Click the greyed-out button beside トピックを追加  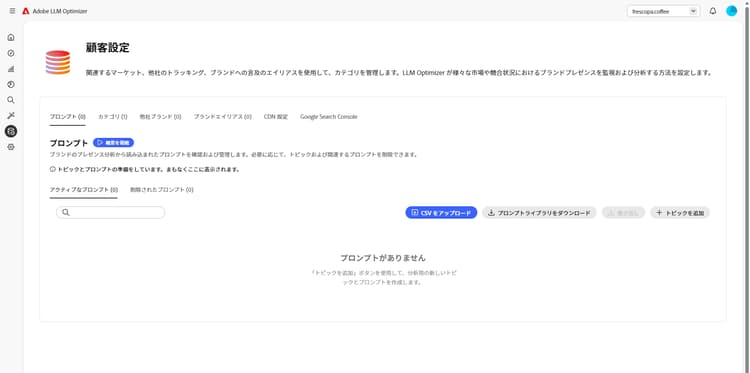point(623,213)
